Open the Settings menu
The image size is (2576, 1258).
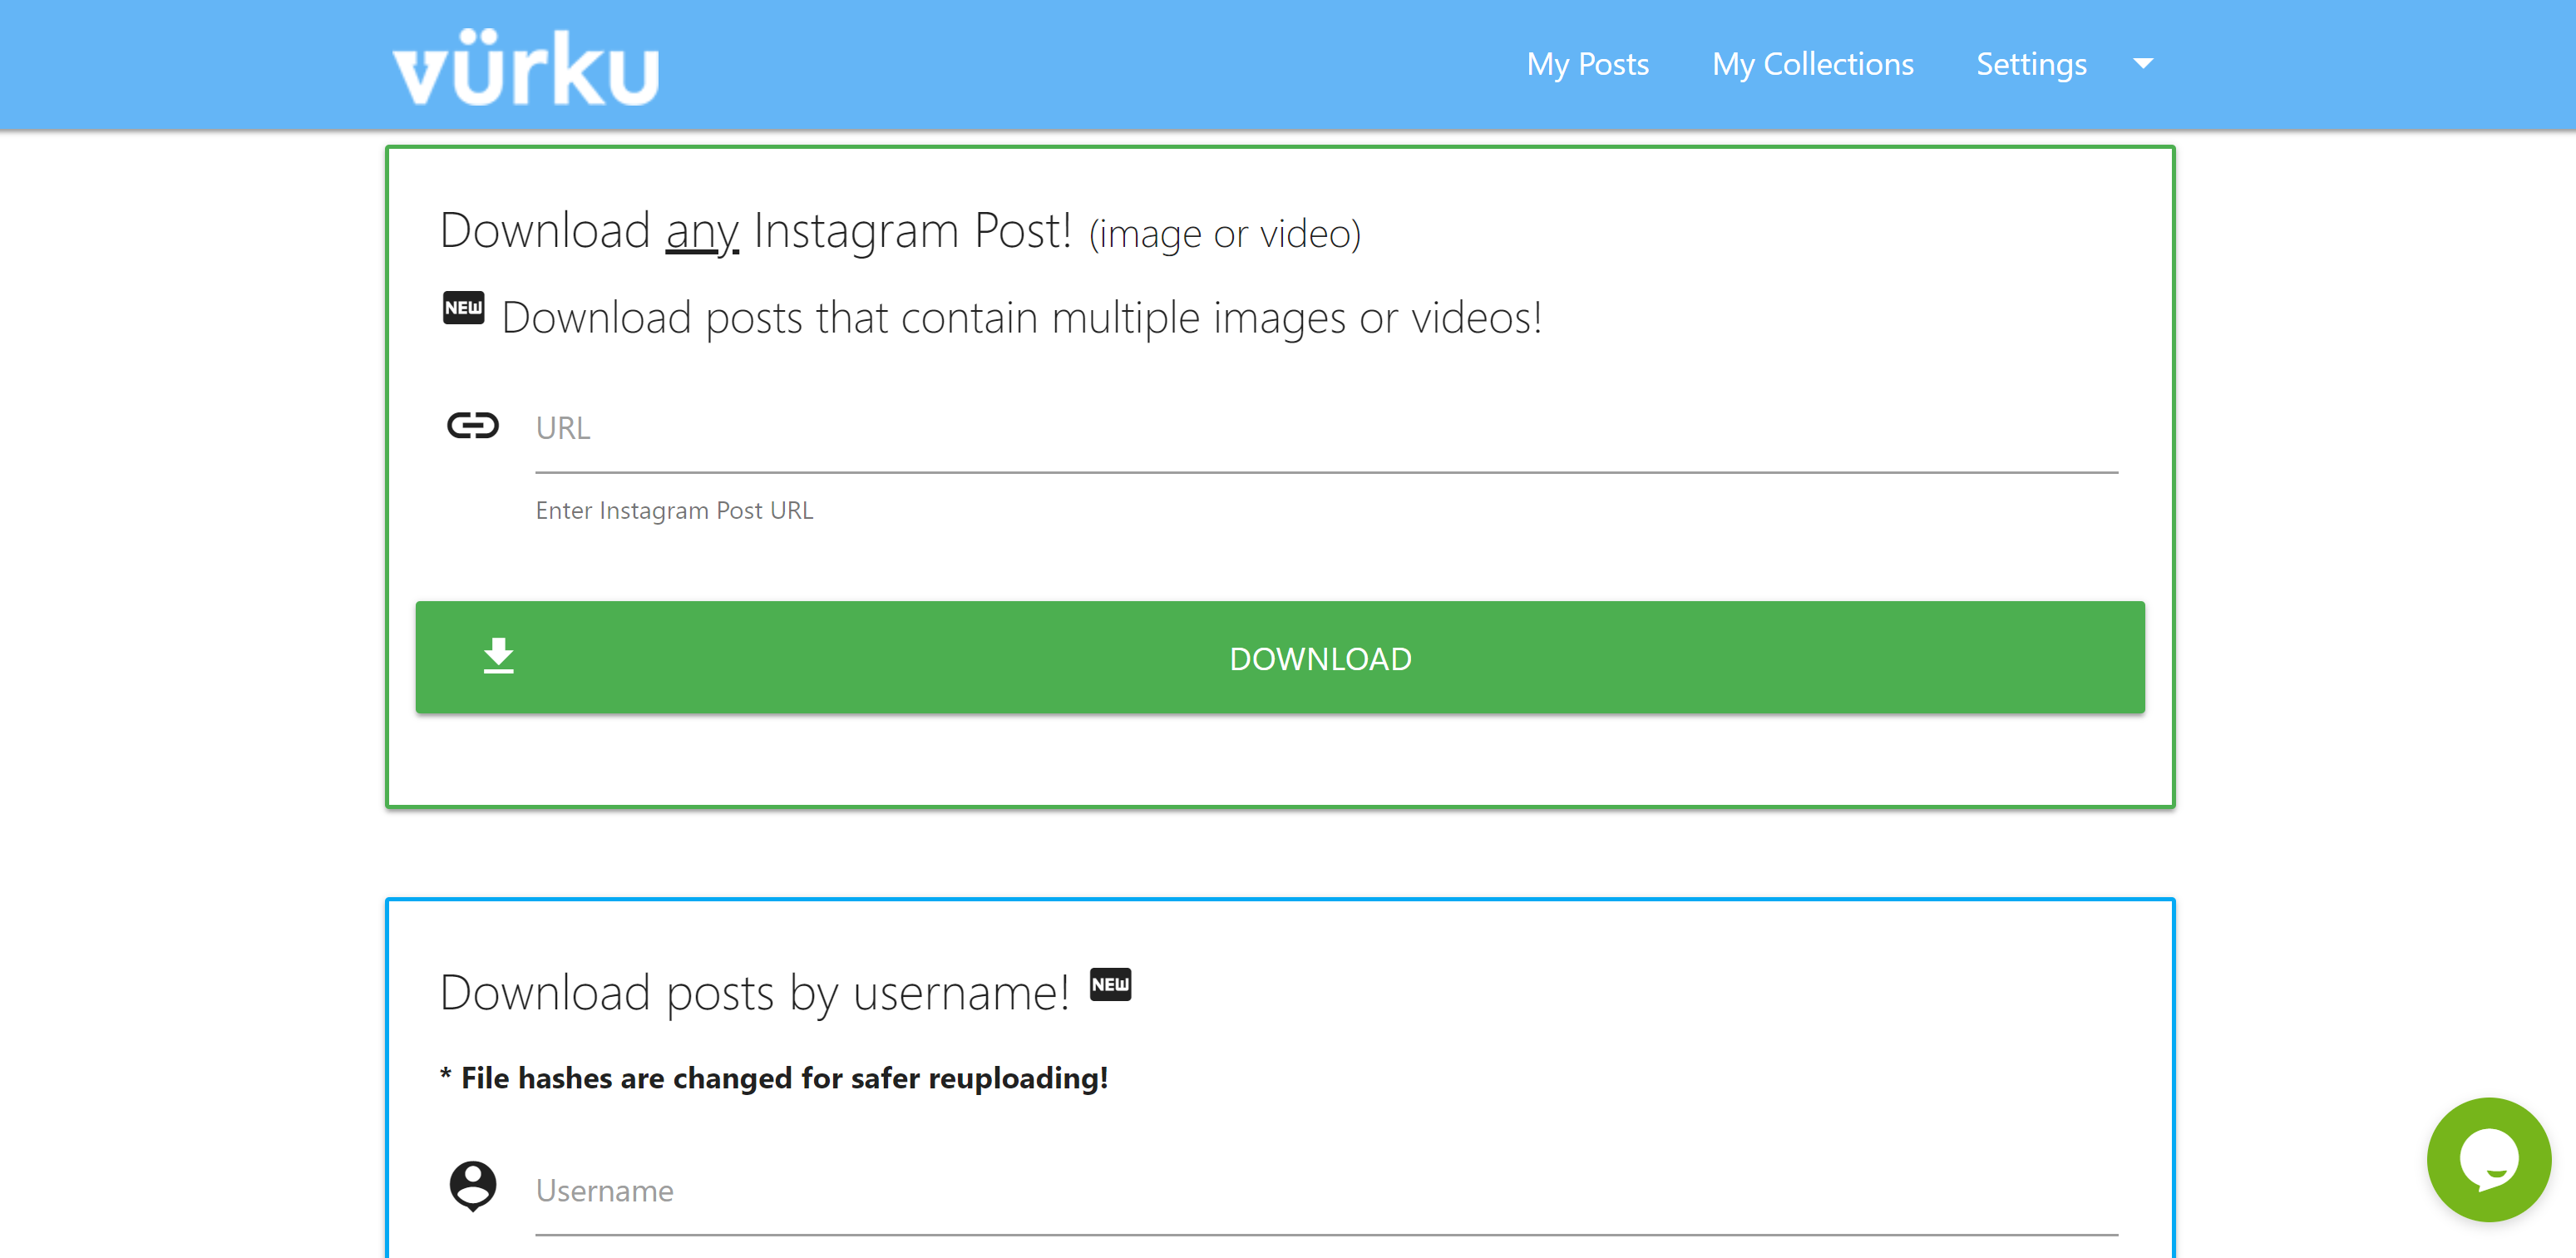click(2031, 64)
